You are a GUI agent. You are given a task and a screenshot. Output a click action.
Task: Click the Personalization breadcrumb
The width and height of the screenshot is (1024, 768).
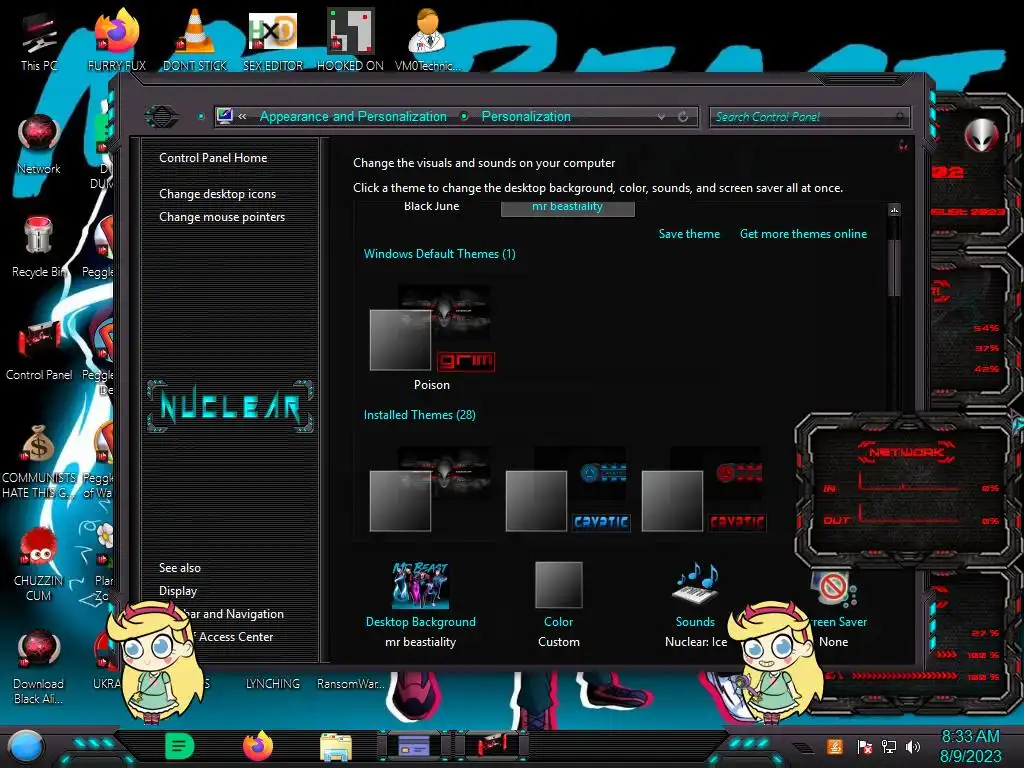pyautogui.click(x=526, y=116)
